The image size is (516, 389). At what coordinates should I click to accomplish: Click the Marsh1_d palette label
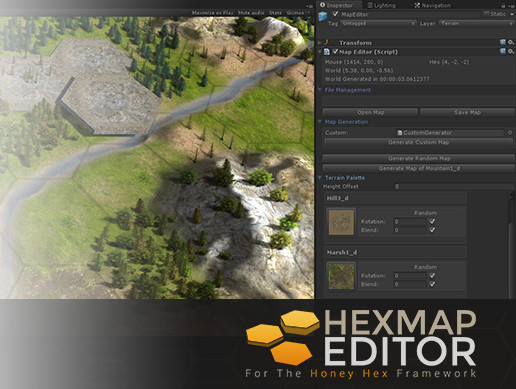pyautogui.click(x=342, y=252)
